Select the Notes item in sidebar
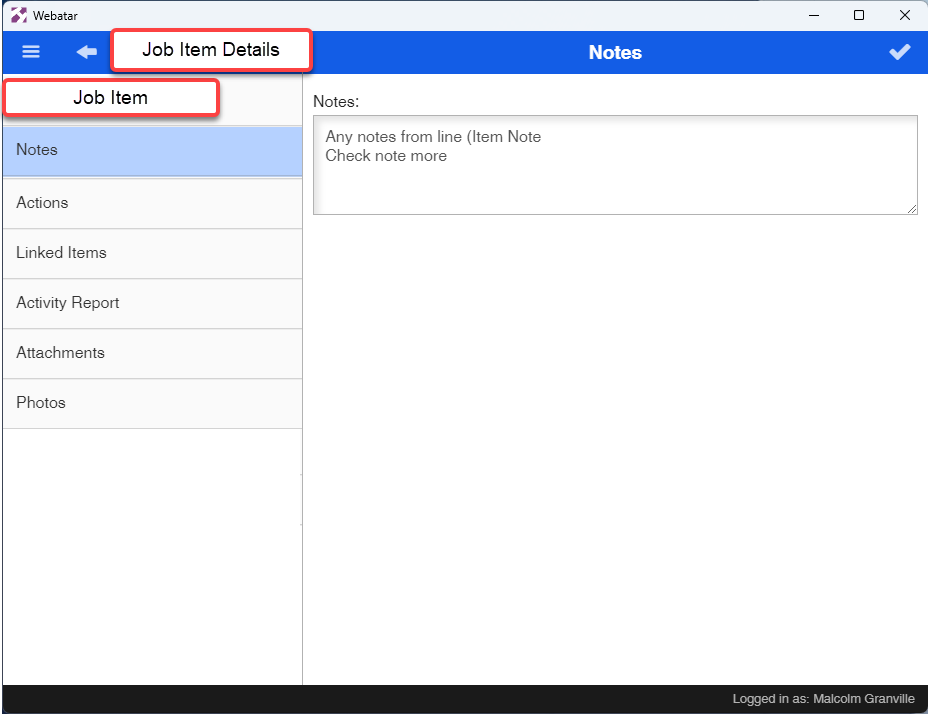 coord(153,150)
